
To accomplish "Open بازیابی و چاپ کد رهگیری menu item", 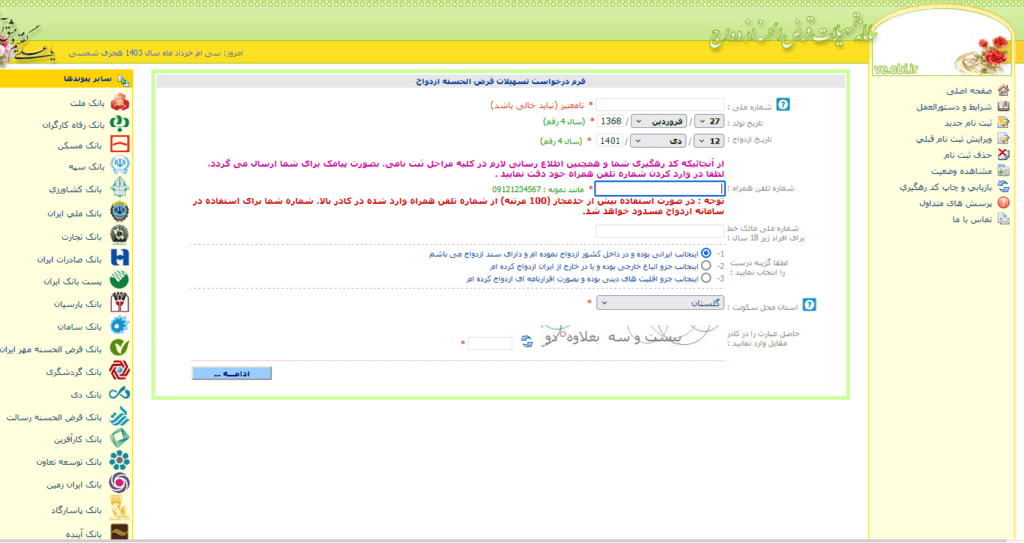I will coord(946,187).
